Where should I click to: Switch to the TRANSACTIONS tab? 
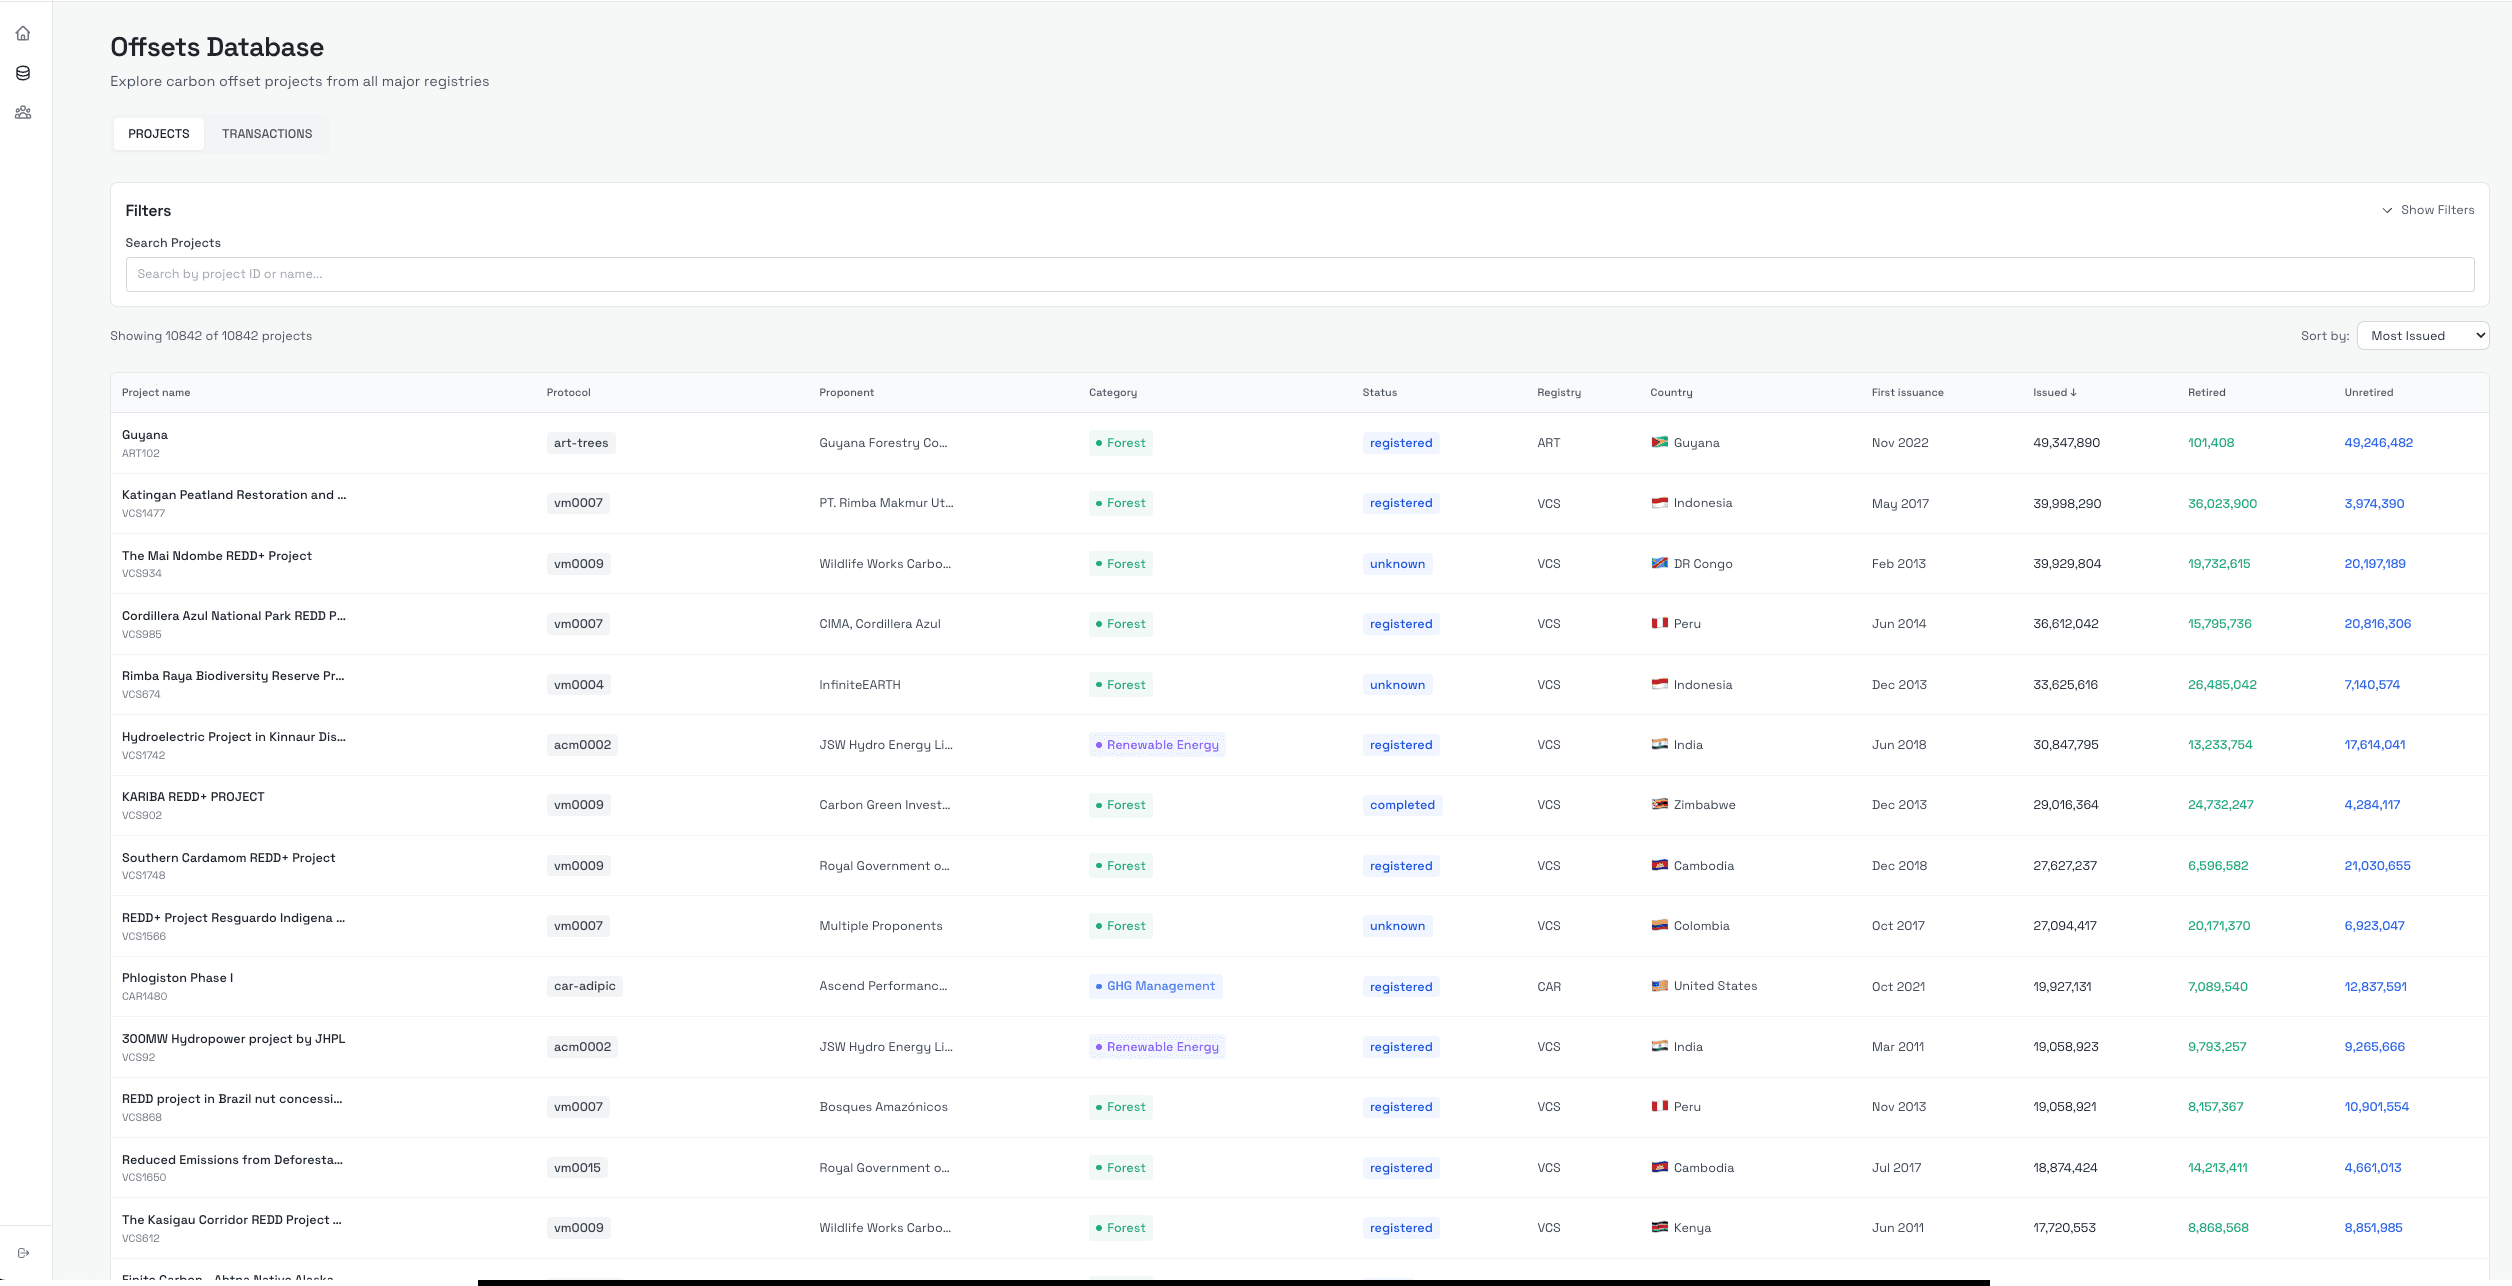click(267, 133)
